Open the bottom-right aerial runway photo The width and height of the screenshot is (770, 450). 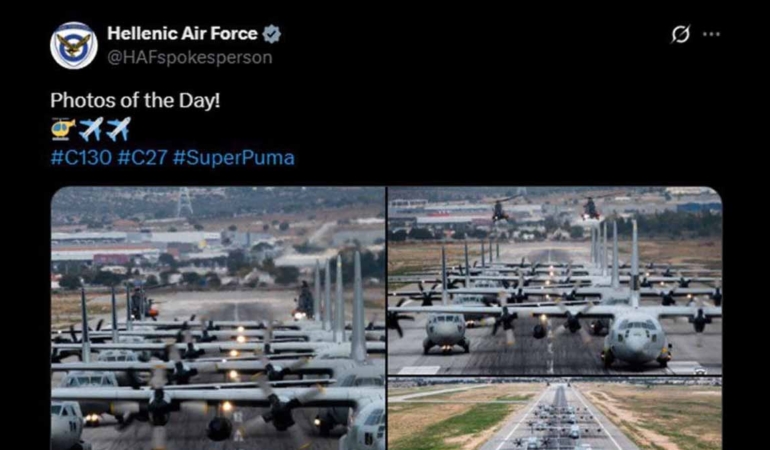click(555, 414)
